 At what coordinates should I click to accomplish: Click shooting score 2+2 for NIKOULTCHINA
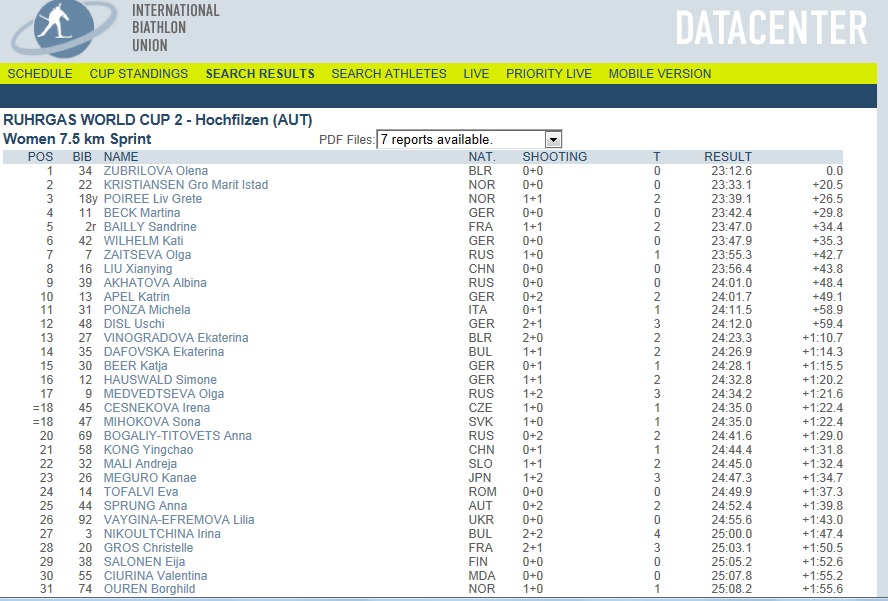click(x=532, y=534)
